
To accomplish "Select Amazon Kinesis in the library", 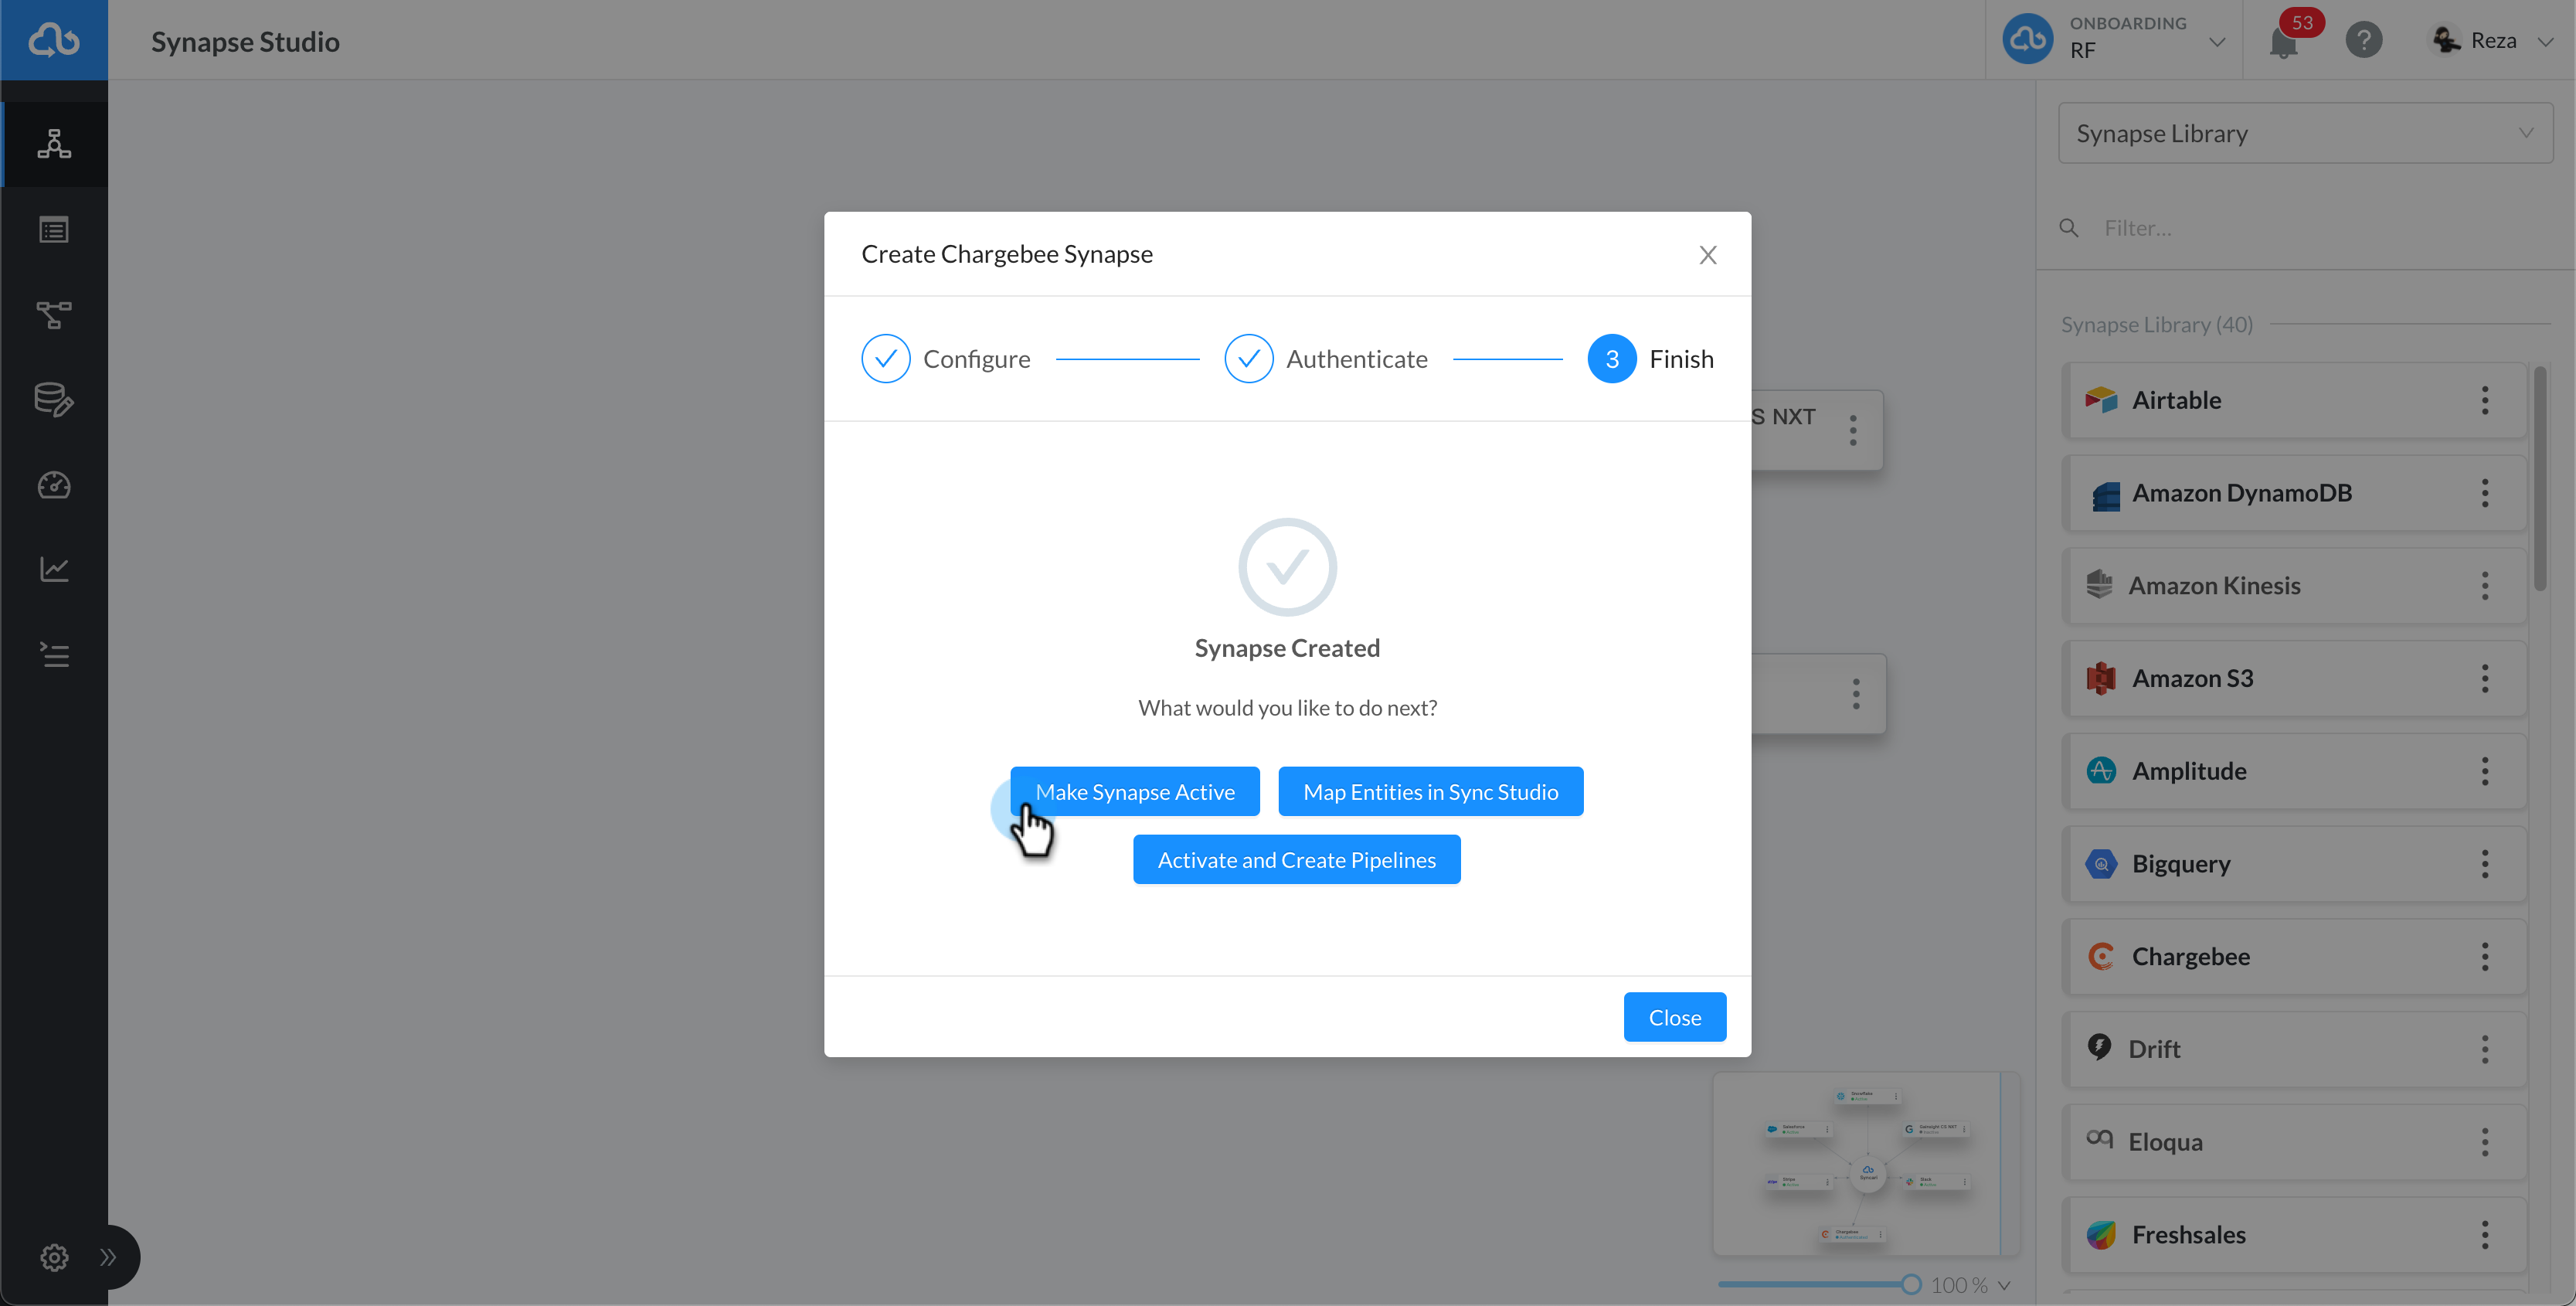I will (x=2295, y=586).
